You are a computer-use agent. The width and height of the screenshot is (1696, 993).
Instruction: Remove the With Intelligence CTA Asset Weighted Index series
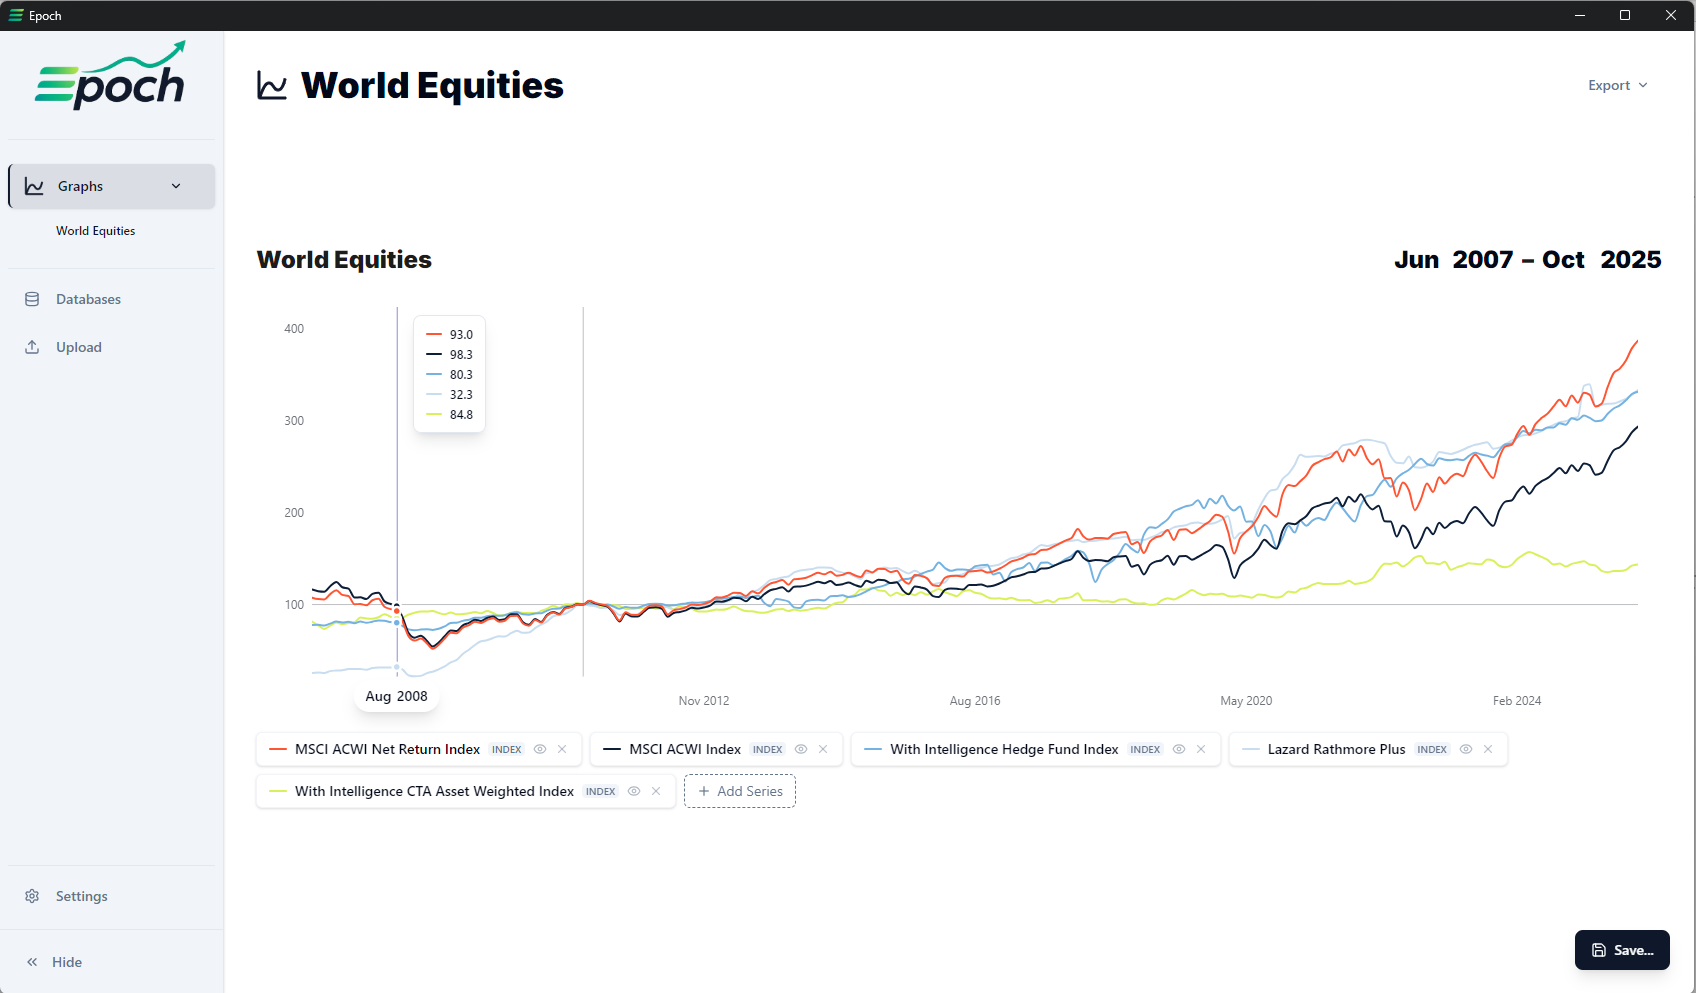coord(656,791)
